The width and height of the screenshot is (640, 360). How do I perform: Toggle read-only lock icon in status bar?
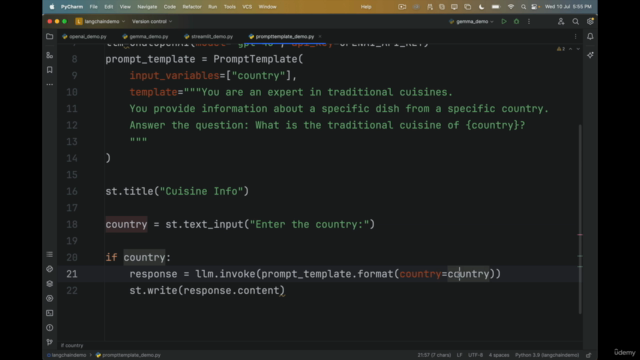click(589, 355)
